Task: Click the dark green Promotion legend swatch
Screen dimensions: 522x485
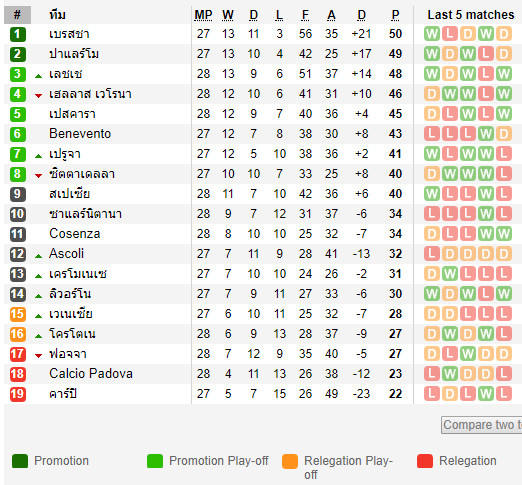Action: pos(20,461)
